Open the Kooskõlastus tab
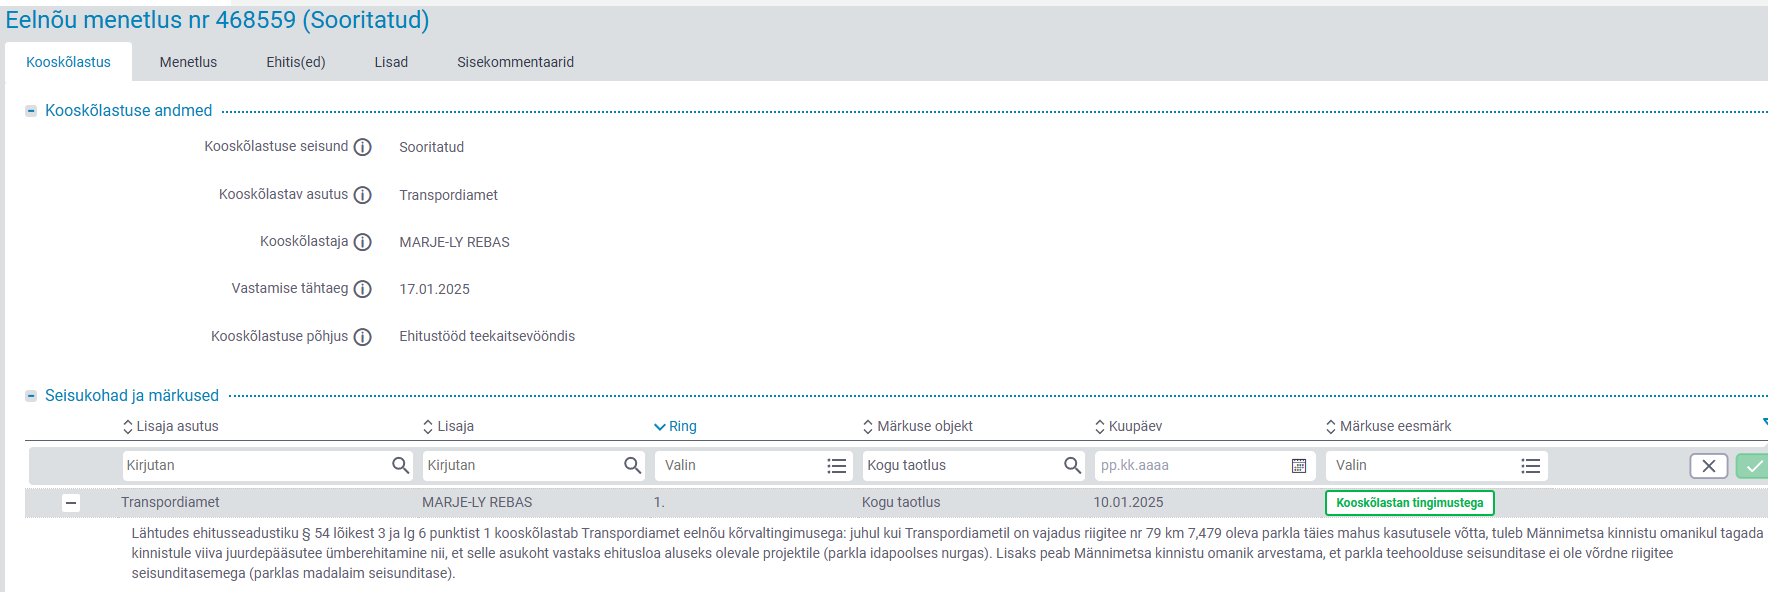Image resolution: width=1768 pixels, height=592 pixels. [68, 62]
